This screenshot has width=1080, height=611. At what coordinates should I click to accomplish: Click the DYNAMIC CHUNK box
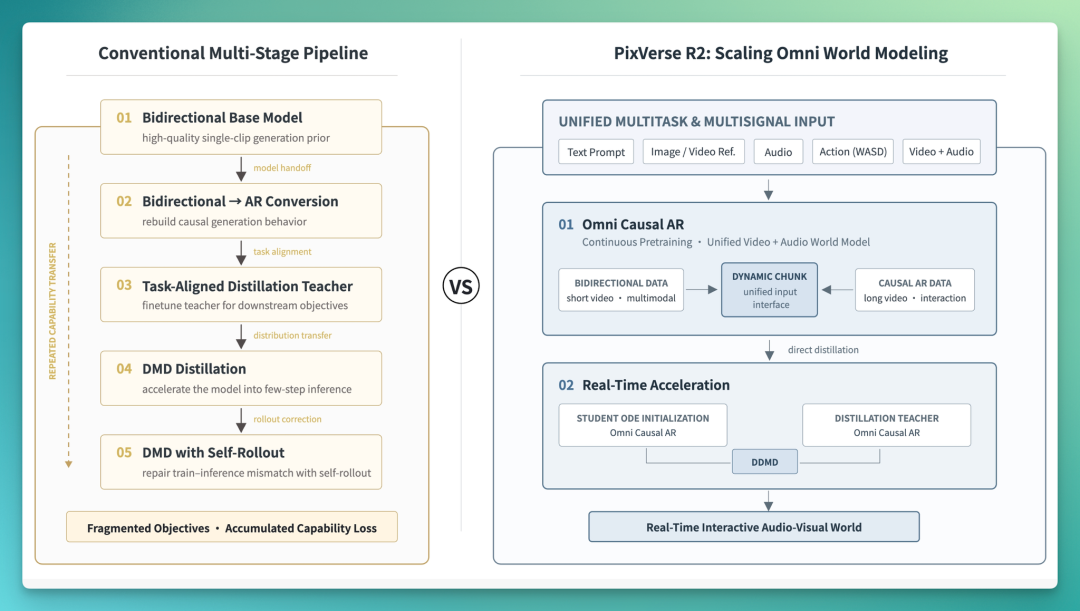[x=769, y=290]
